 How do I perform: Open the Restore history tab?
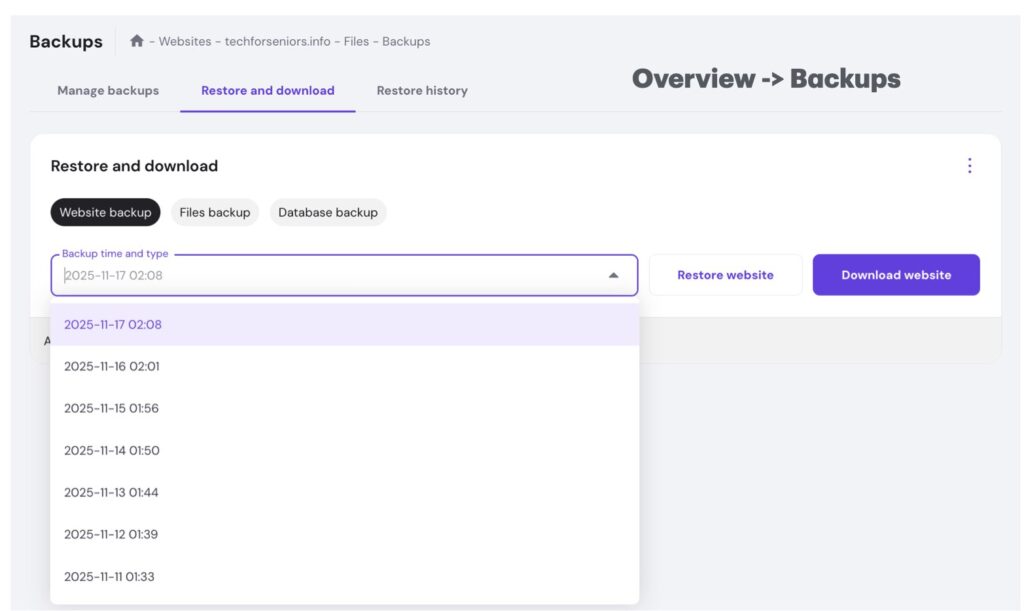422,90
